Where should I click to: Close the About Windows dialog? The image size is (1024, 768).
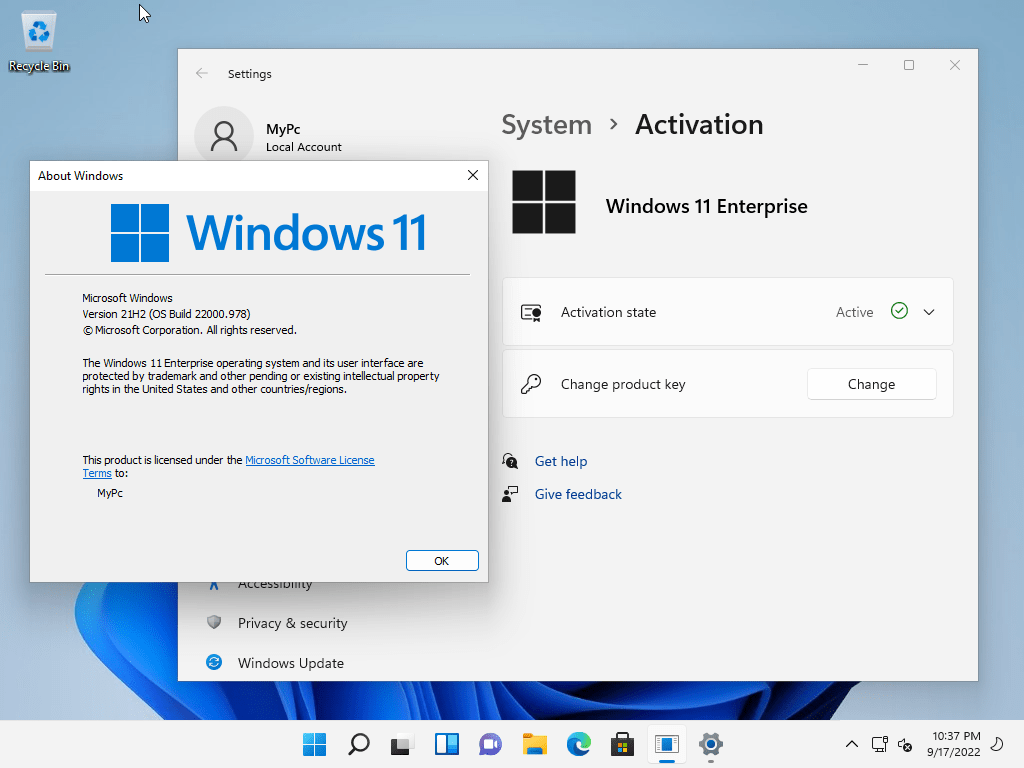(473, 175)
